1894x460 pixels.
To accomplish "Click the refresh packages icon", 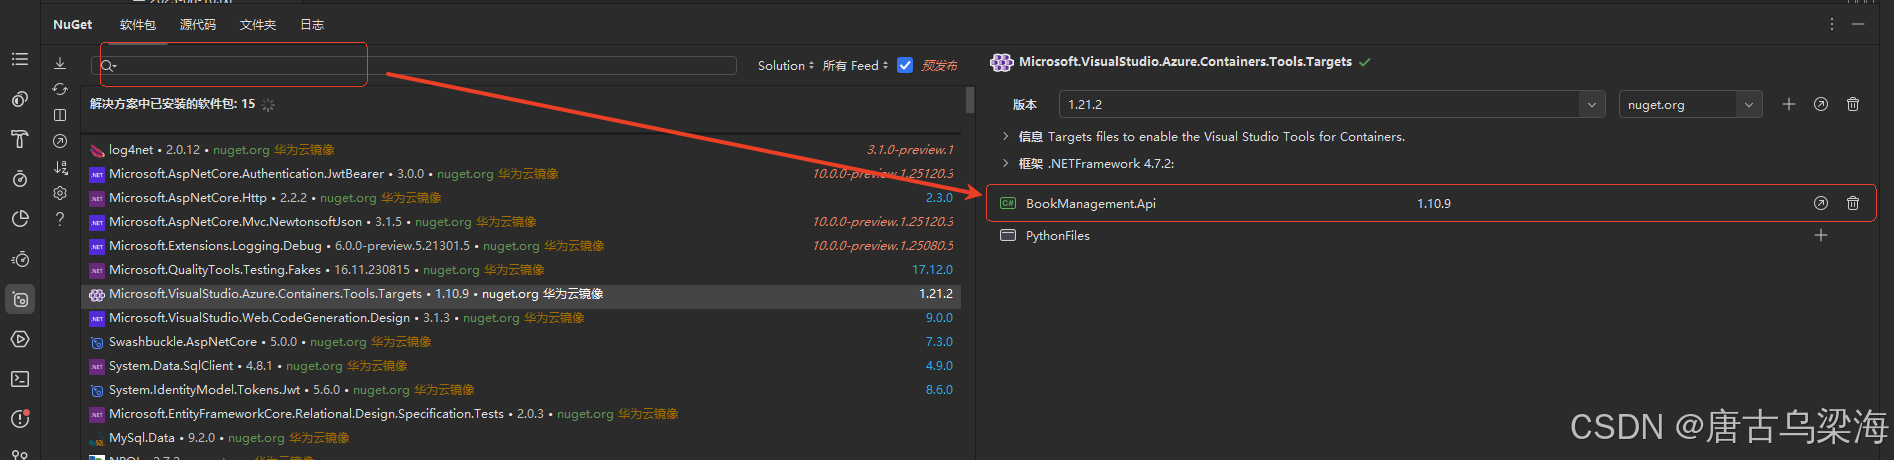I will [x=60, y=89].
